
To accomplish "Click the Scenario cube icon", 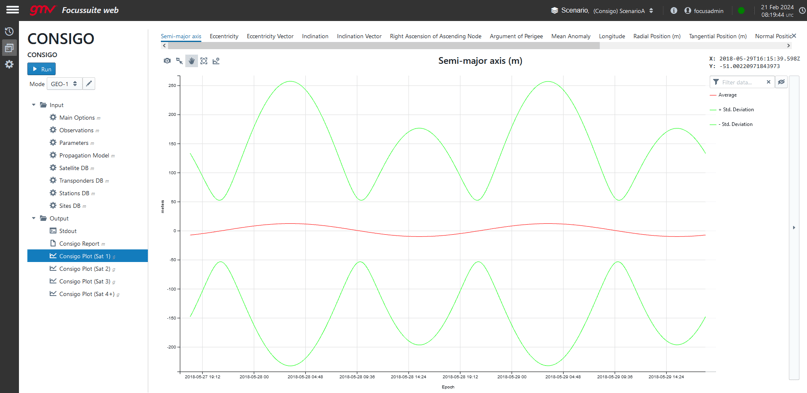I will [x=554, y=10].
